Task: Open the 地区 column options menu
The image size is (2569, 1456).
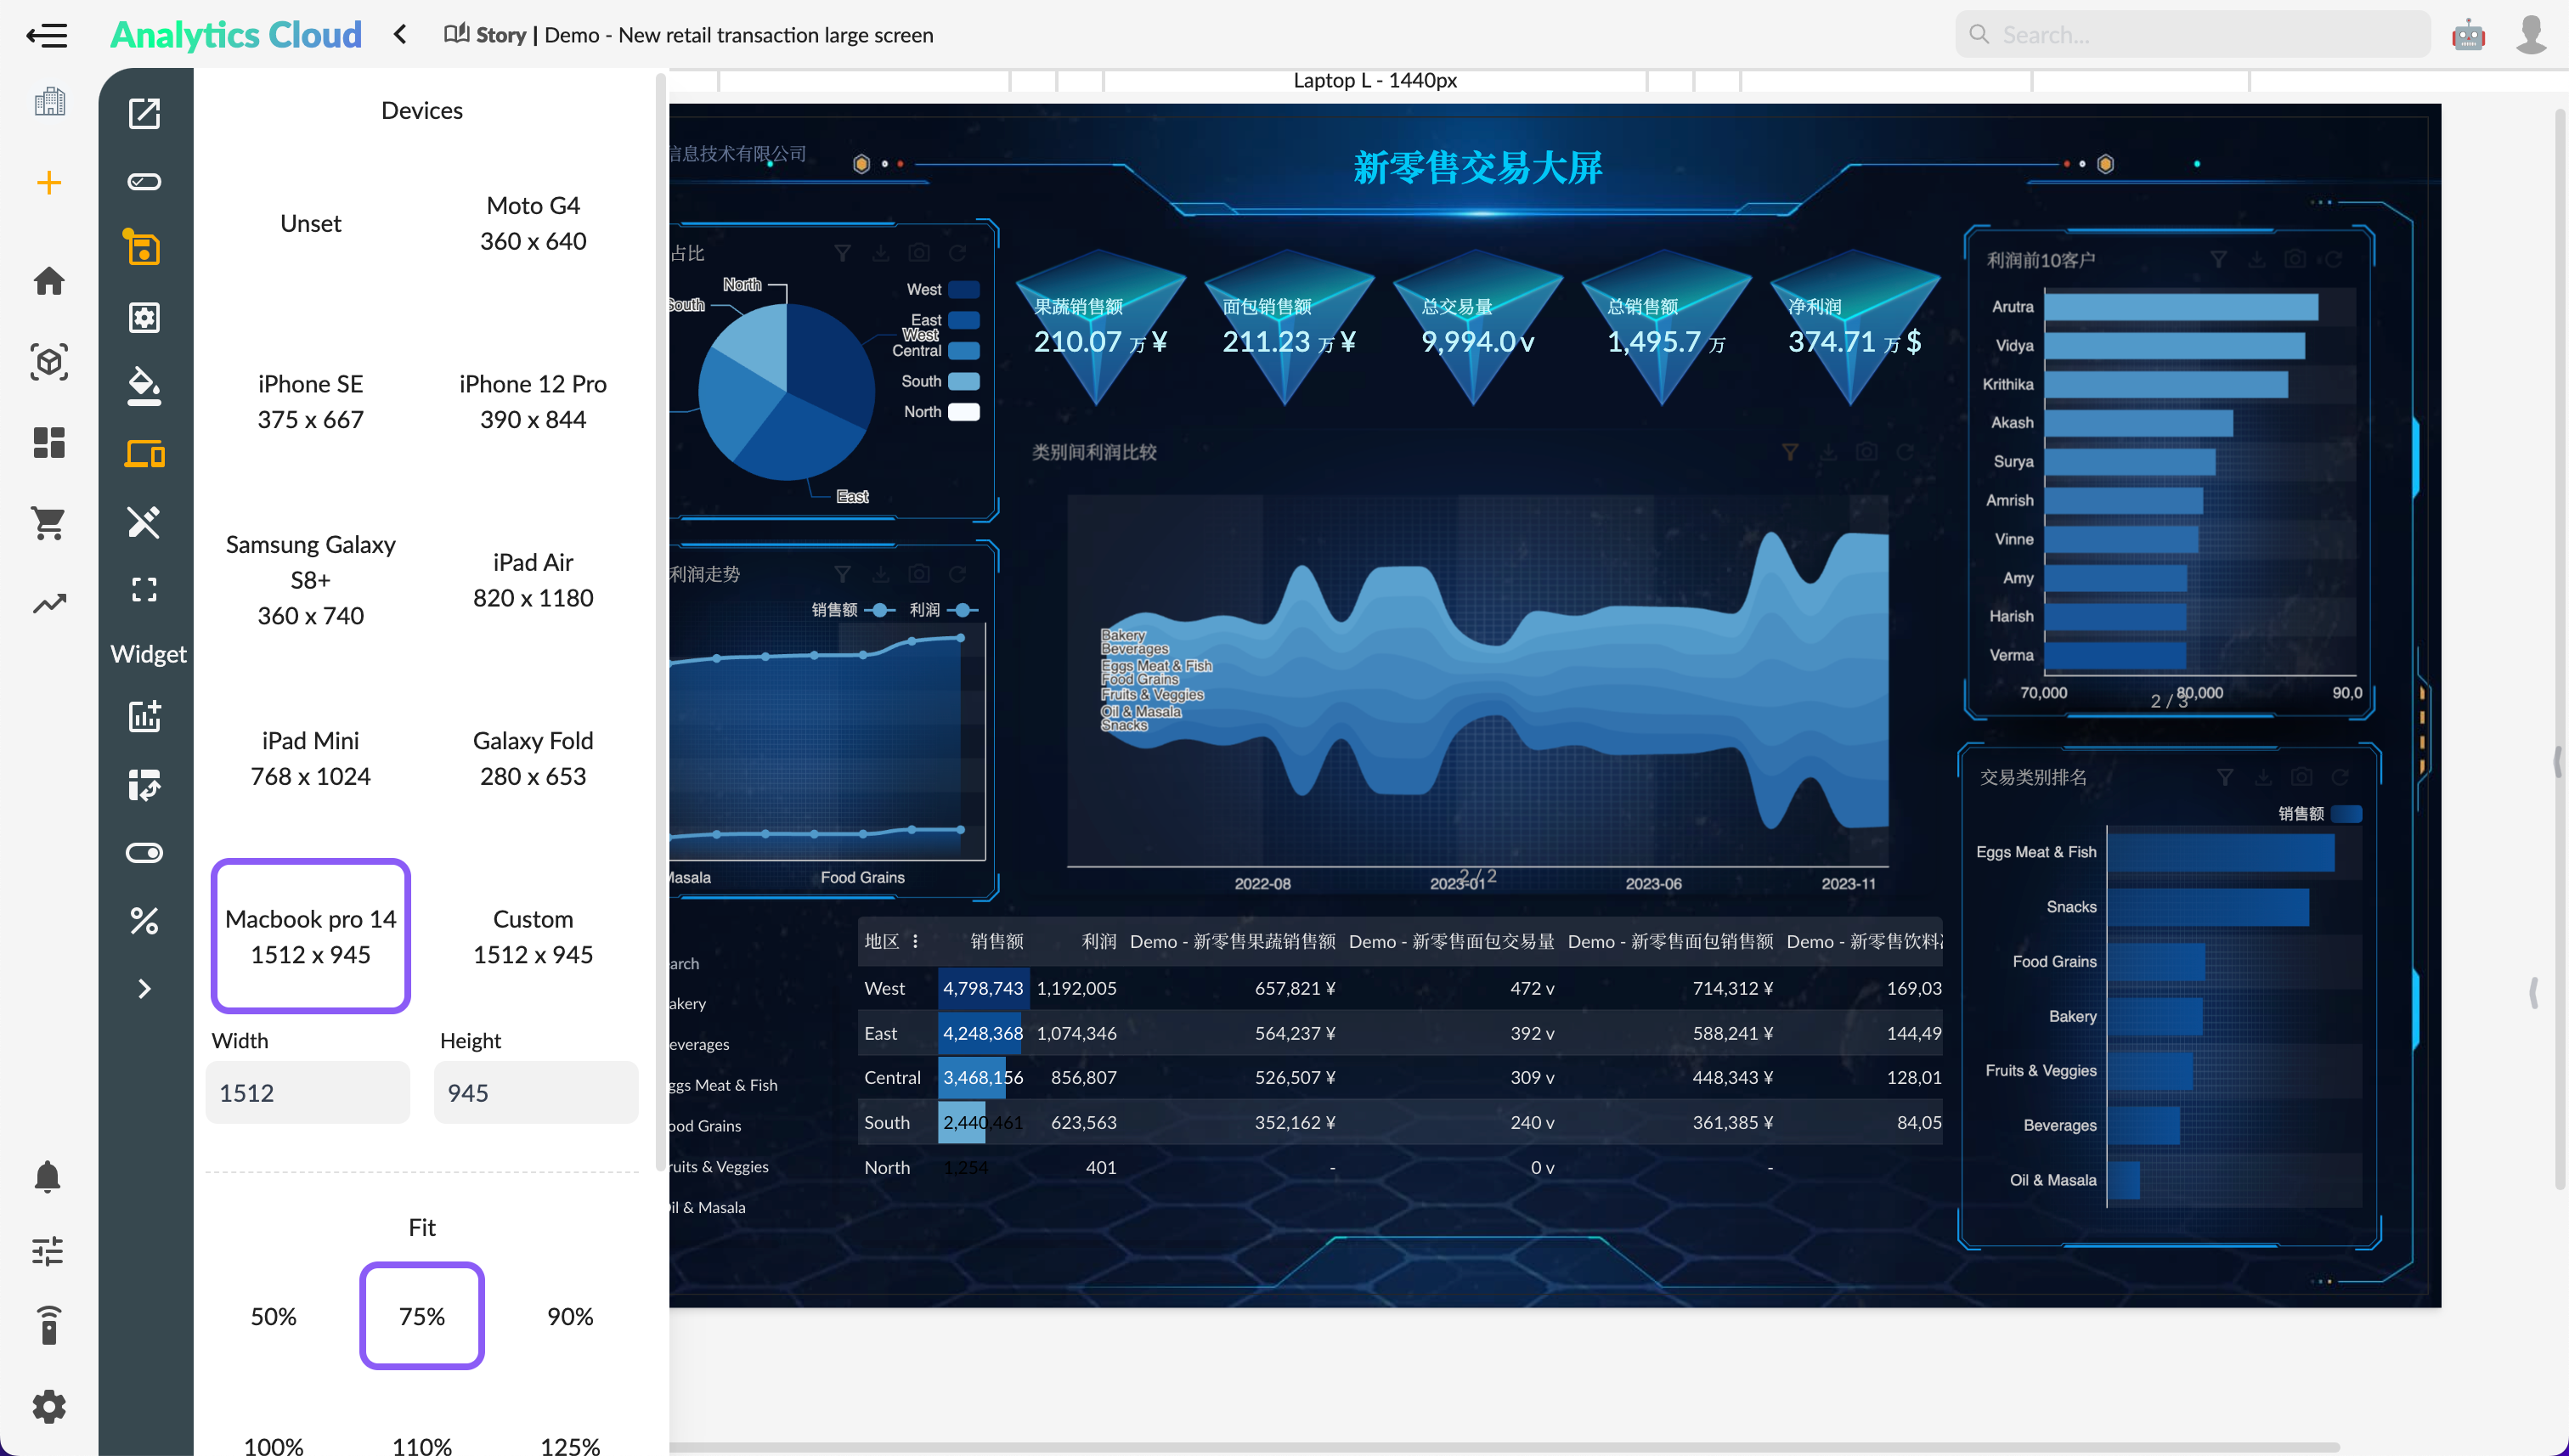Action: click(915, 941)
